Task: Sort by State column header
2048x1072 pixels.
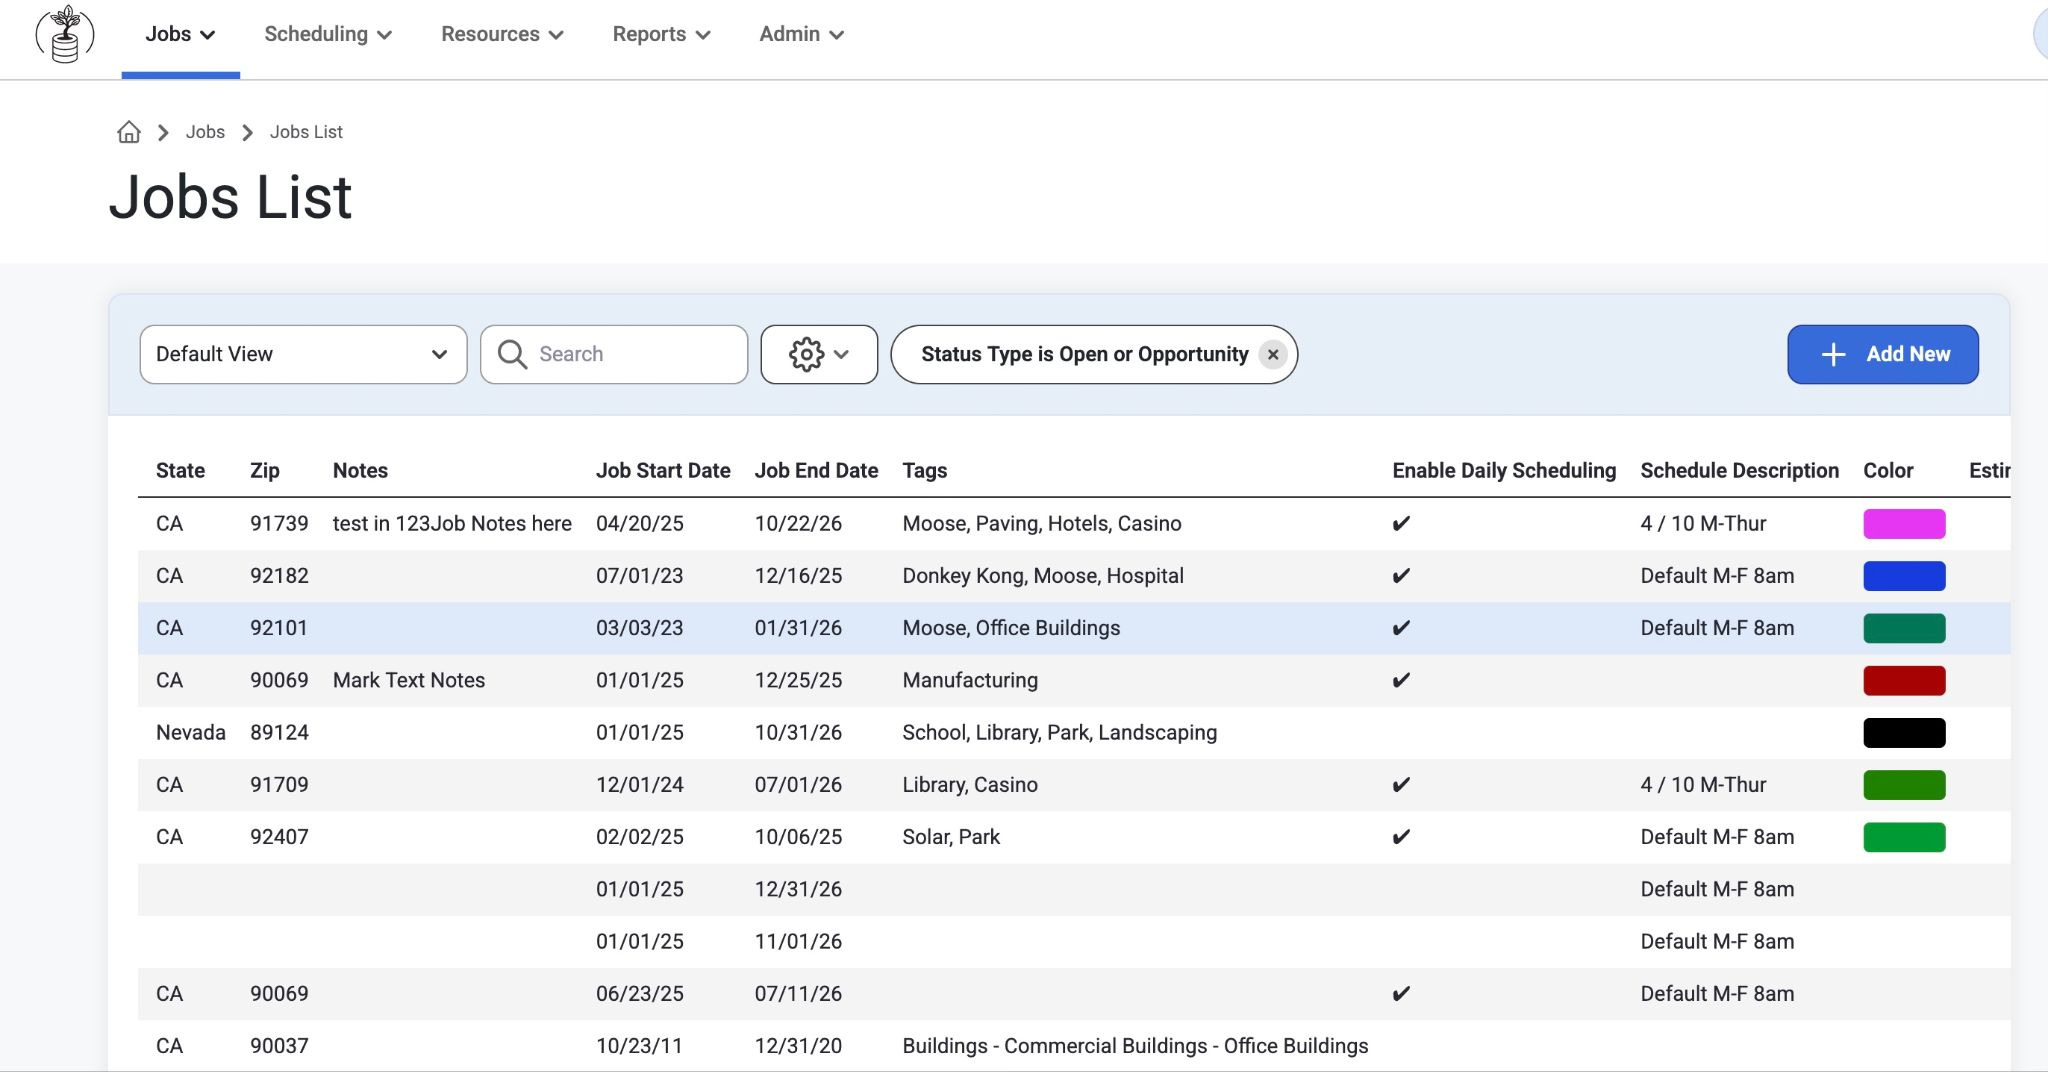Action: [x=180, y=471]
